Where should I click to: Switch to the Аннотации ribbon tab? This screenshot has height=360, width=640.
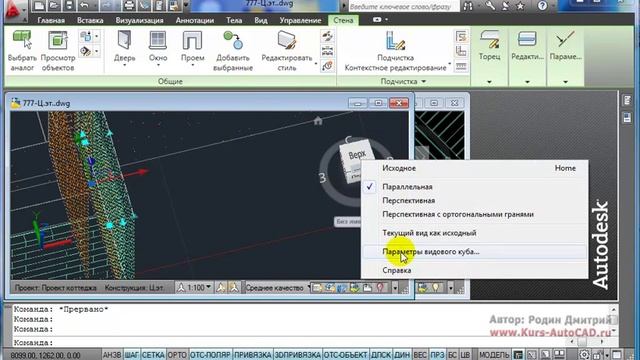click(195, 20)
